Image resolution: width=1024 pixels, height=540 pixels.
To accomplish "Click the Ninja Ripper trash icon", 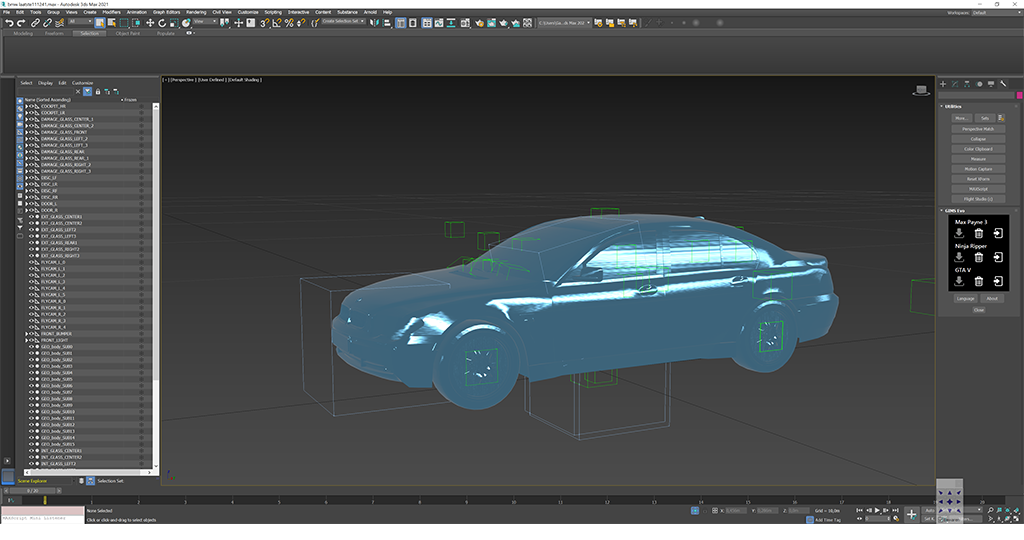I will coord(978,257).
